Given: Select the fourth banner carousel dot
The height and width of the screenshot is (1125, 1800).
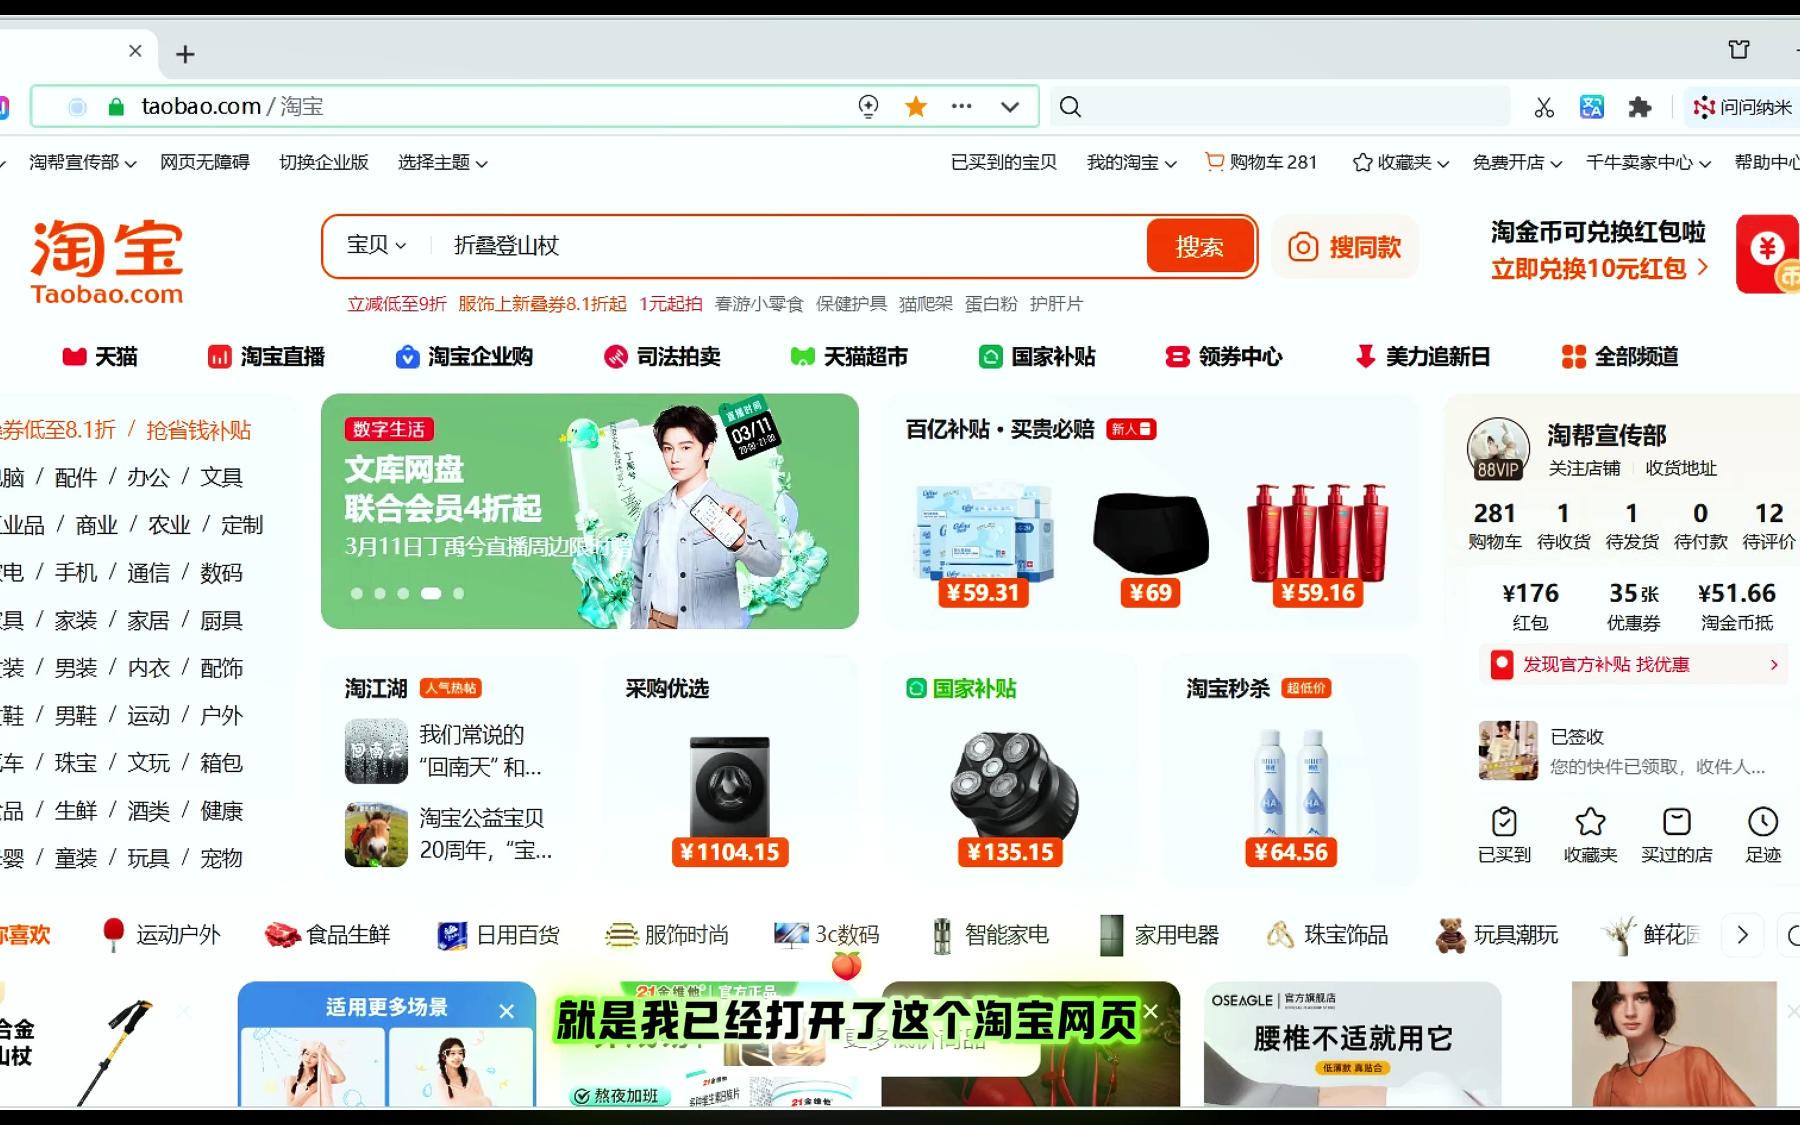Looking at the screenshot, I should pyautogui.click(x=431, y=594).
